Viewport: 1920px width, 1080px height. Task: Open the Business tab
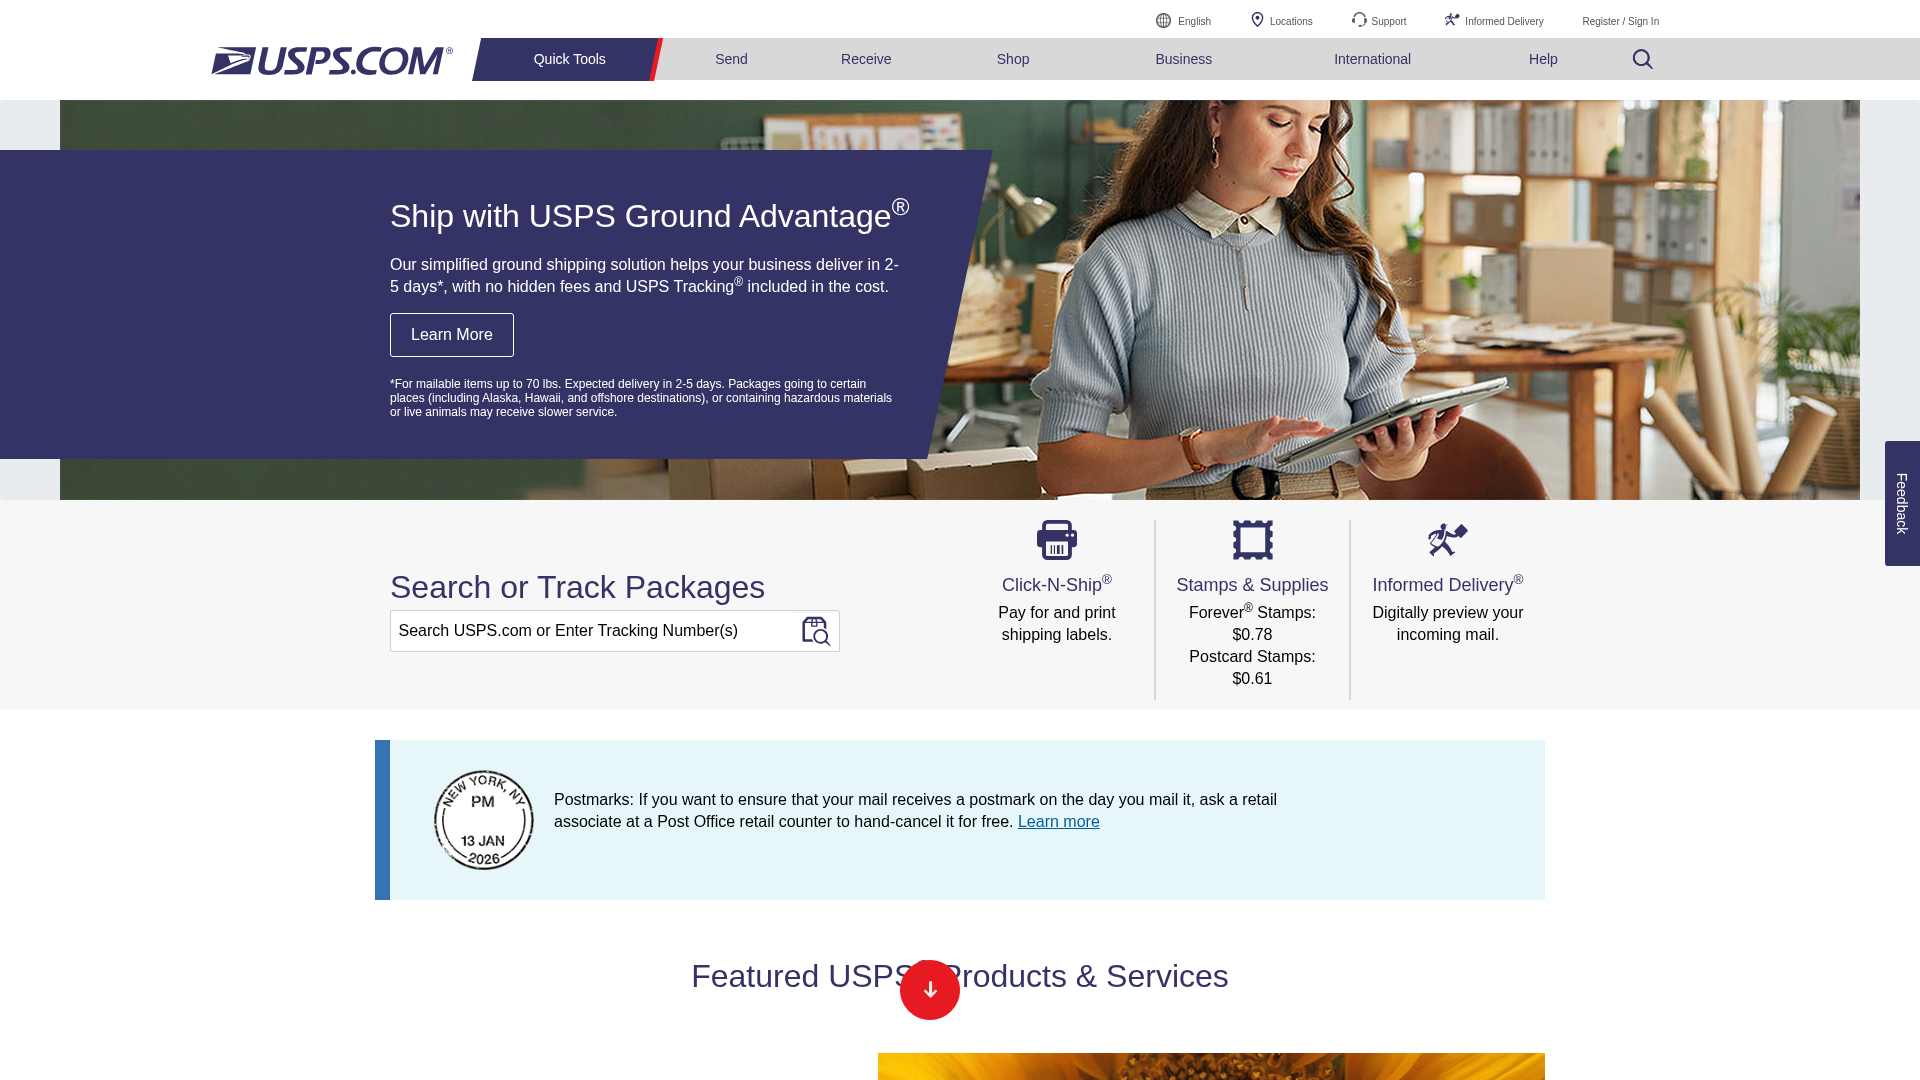[1183, 59]
